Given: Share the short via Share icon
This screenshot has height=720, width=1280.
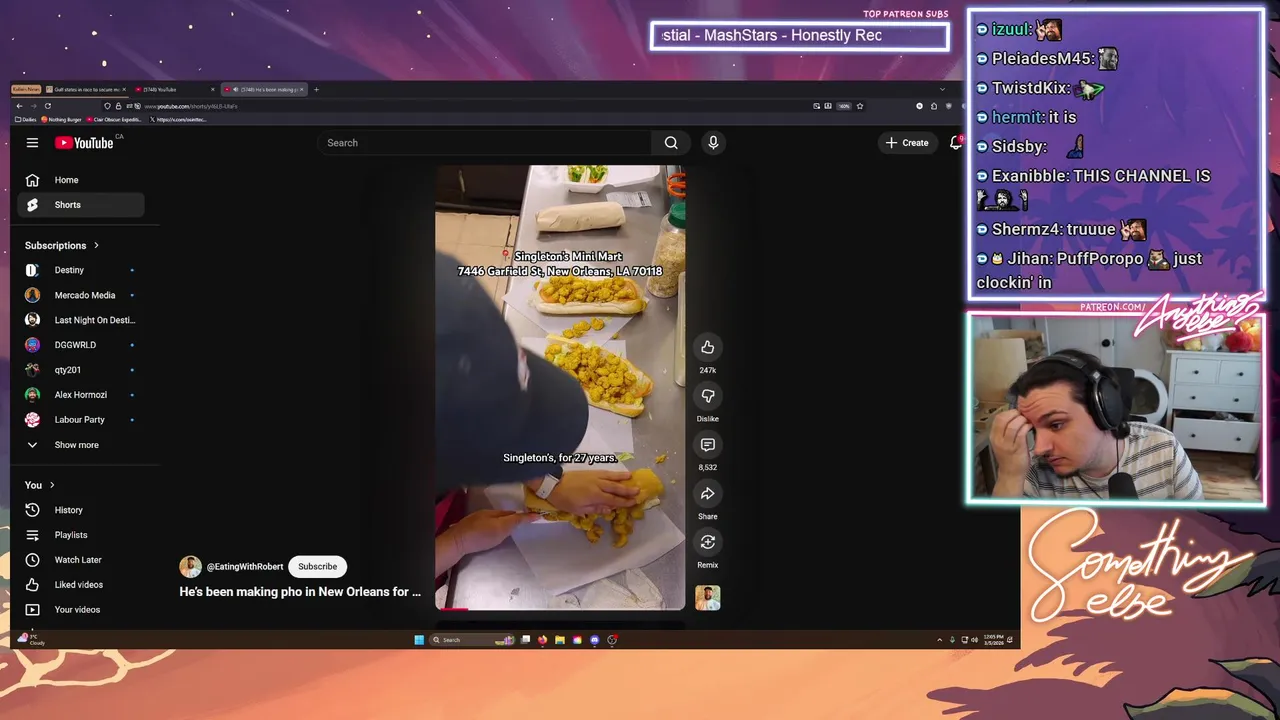Looking at the screenshot, I should point(707,494).
